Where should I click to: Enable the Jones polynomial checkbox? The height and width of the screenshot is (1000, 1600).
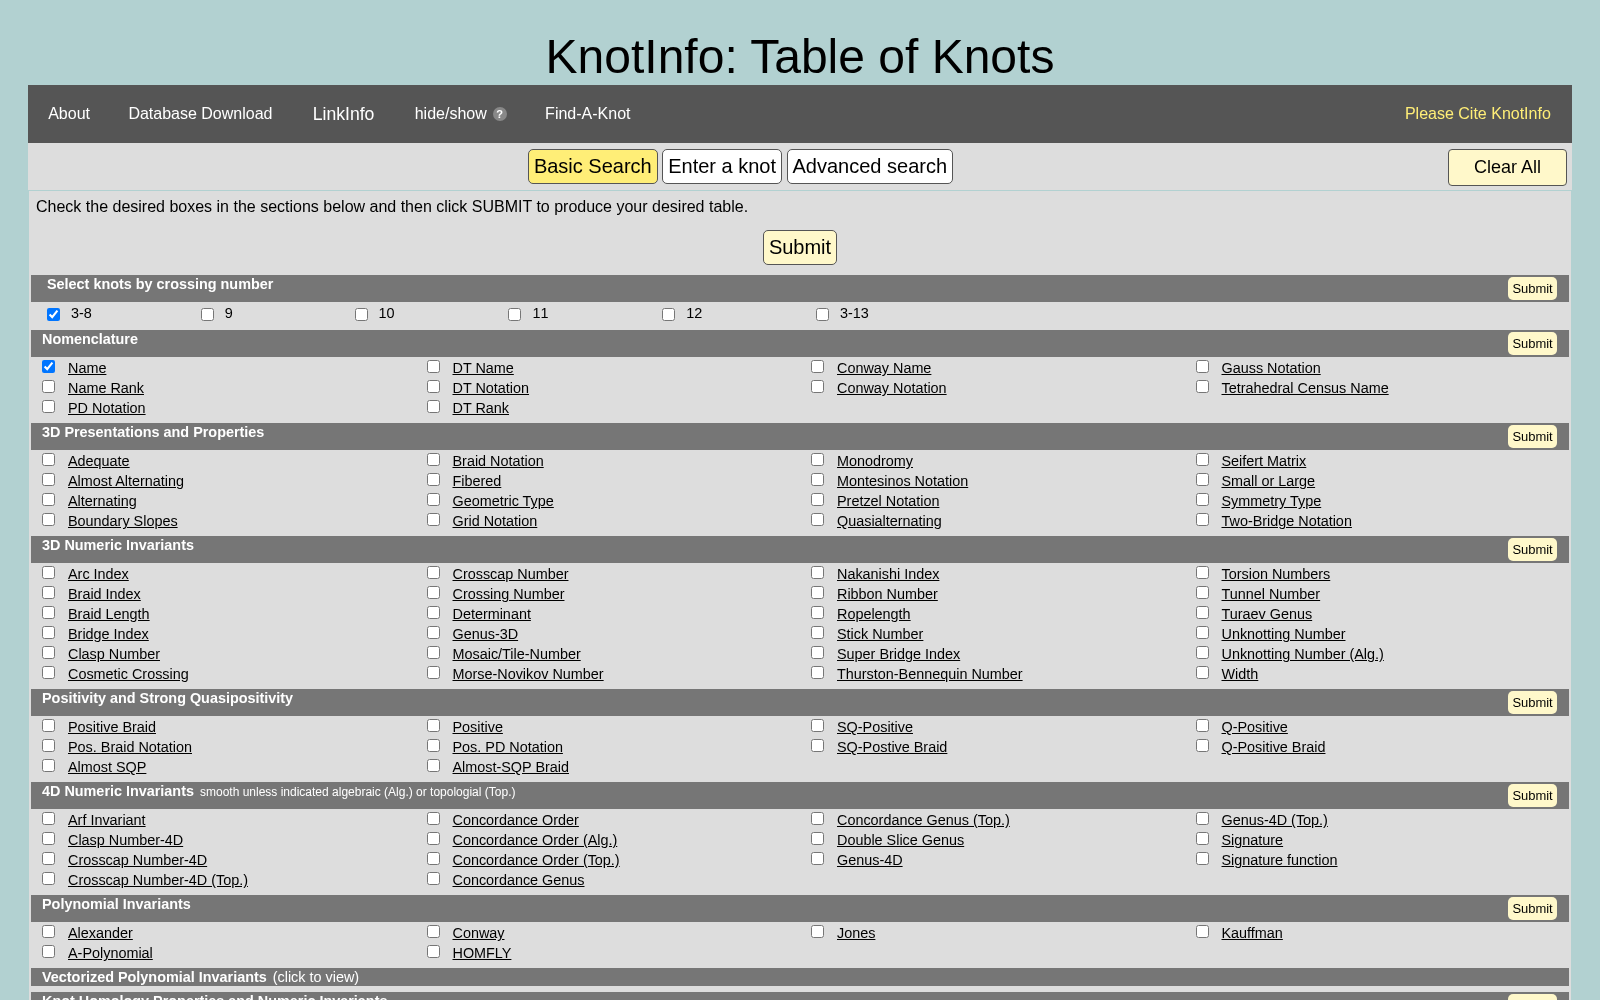point(817,932)
